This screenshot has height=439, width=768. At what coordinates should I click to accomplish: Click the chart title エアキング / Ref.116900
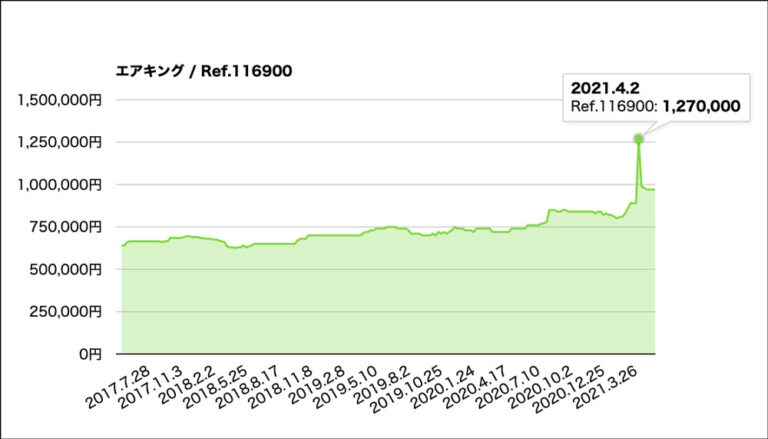(x=204, y=72)
